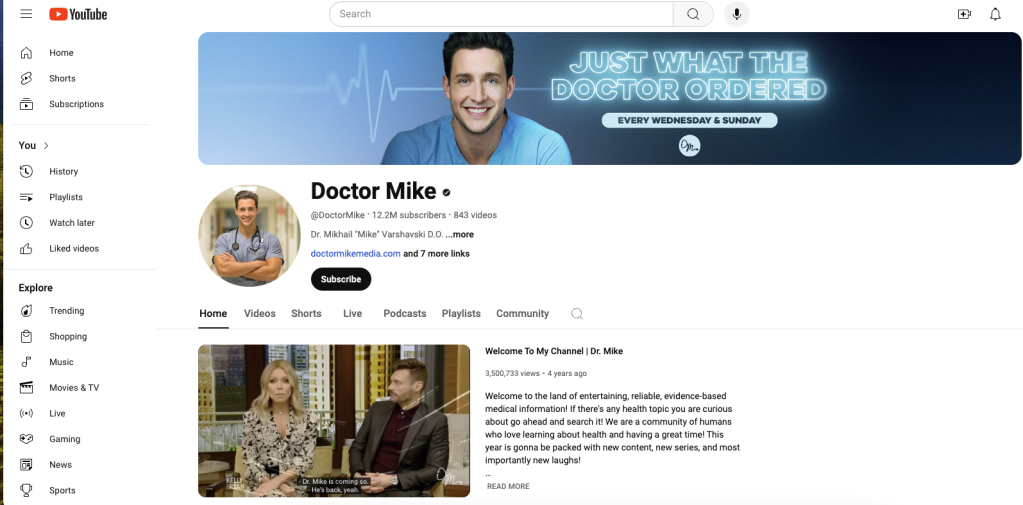Image resolution: width=1023 pixels, height=505 pixels.
Task: Switch to the Home channel tab
Action: click(213, 314)
